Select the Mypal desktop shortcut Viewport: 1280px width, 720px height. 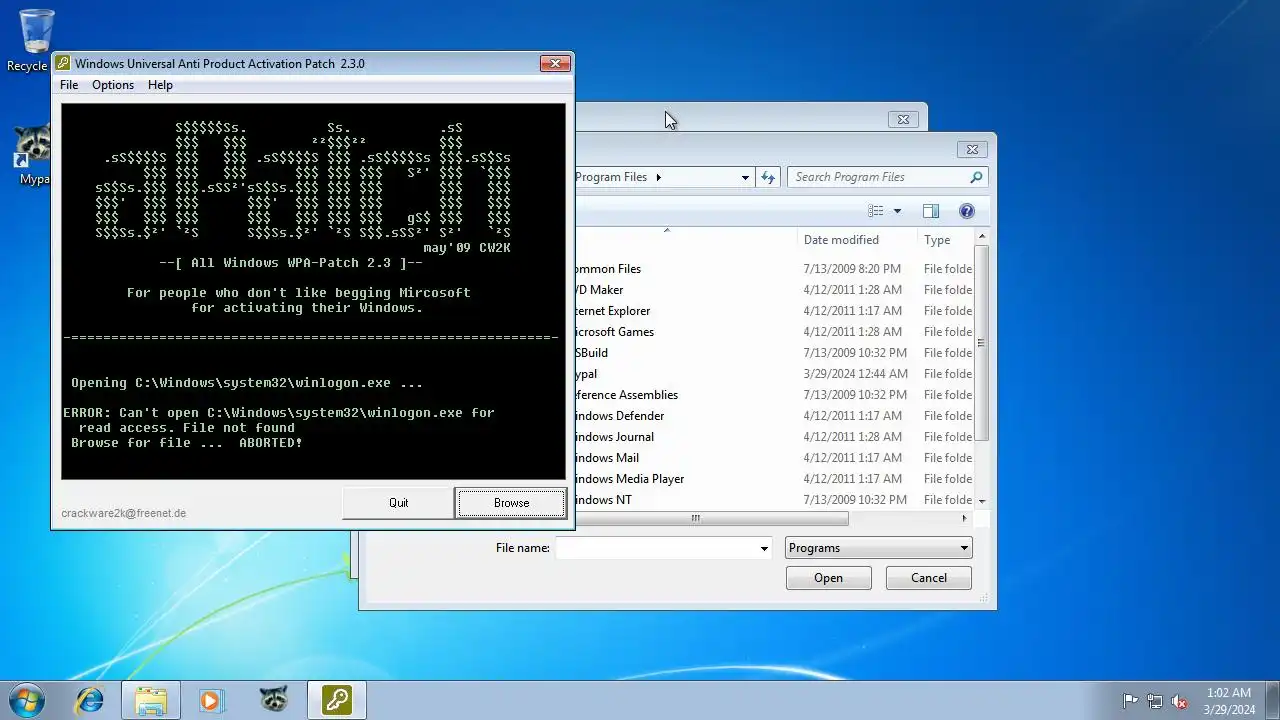point(32,155)
